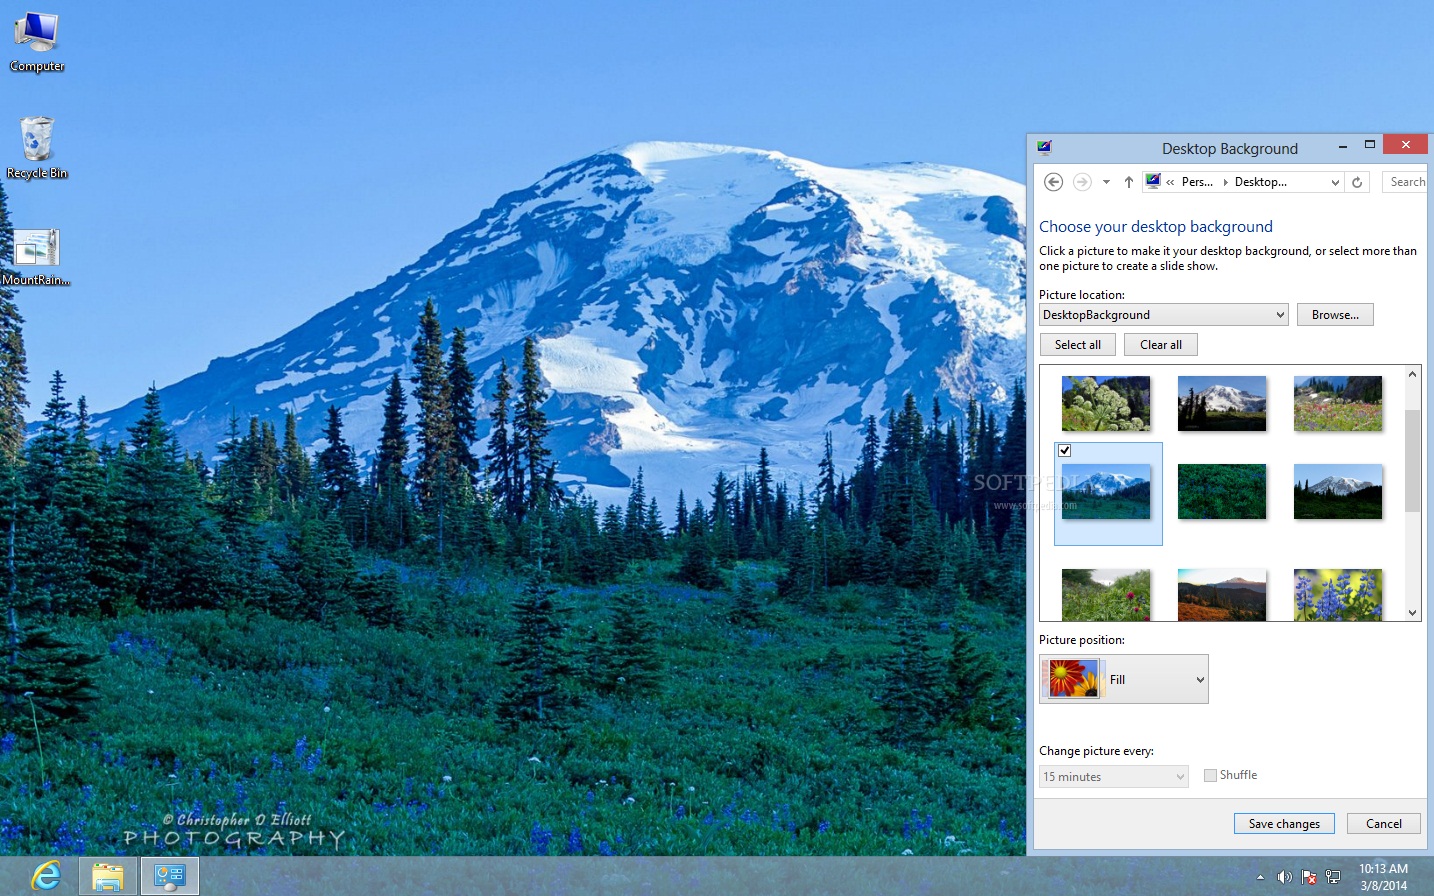Click the Clear all button
Screen dimensions: 1434x896
pos(1161,345)
